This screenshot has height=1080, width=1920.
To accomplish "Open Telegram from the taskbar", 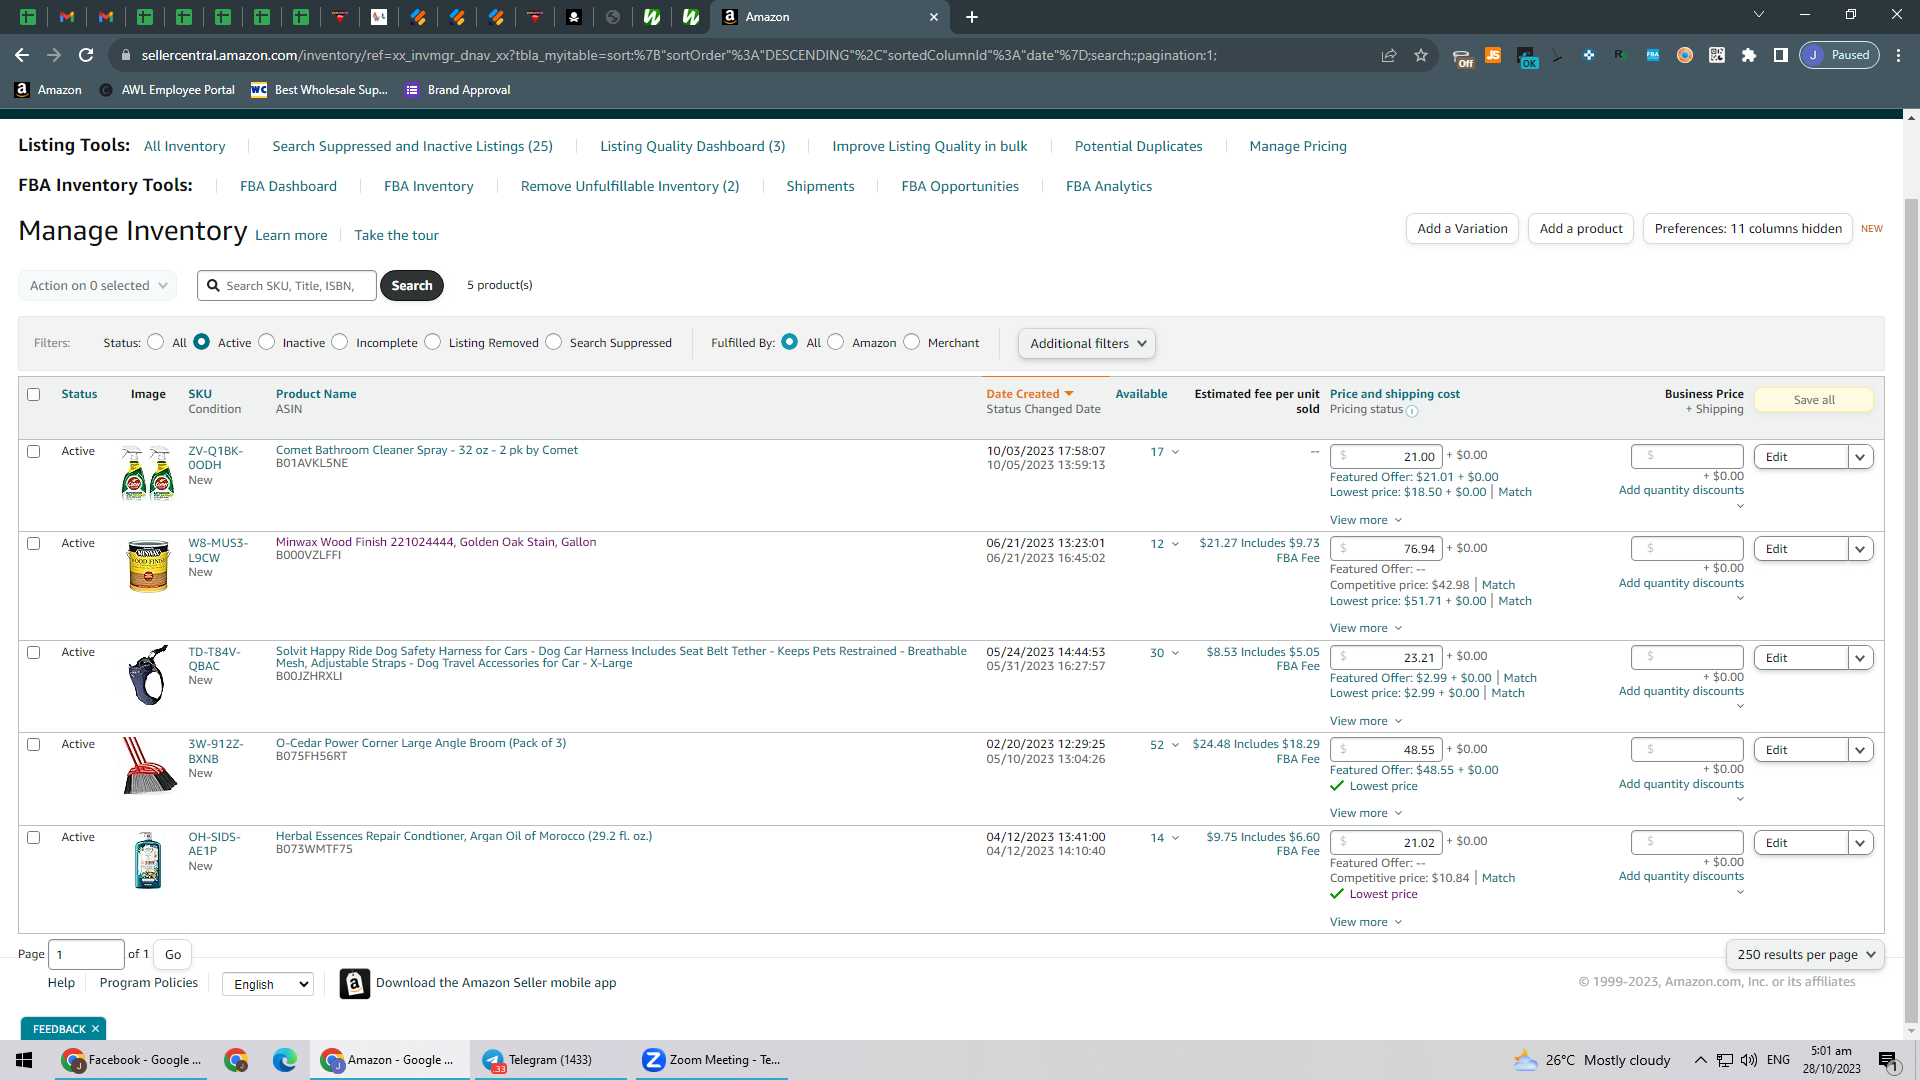I will pos(548,1060).
